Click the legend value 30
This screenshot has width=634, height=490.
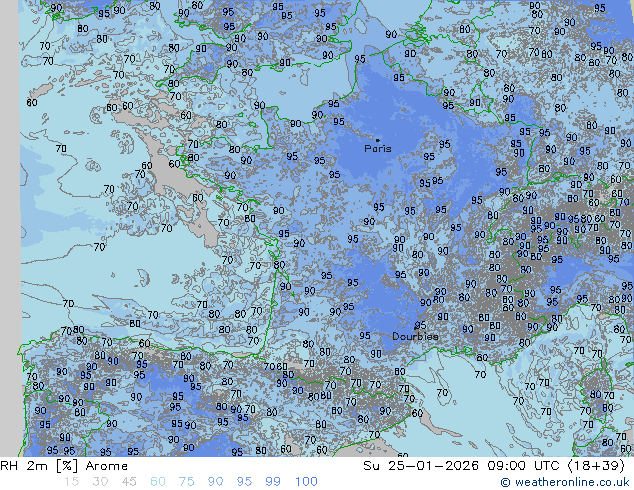[x=100, y=482]
